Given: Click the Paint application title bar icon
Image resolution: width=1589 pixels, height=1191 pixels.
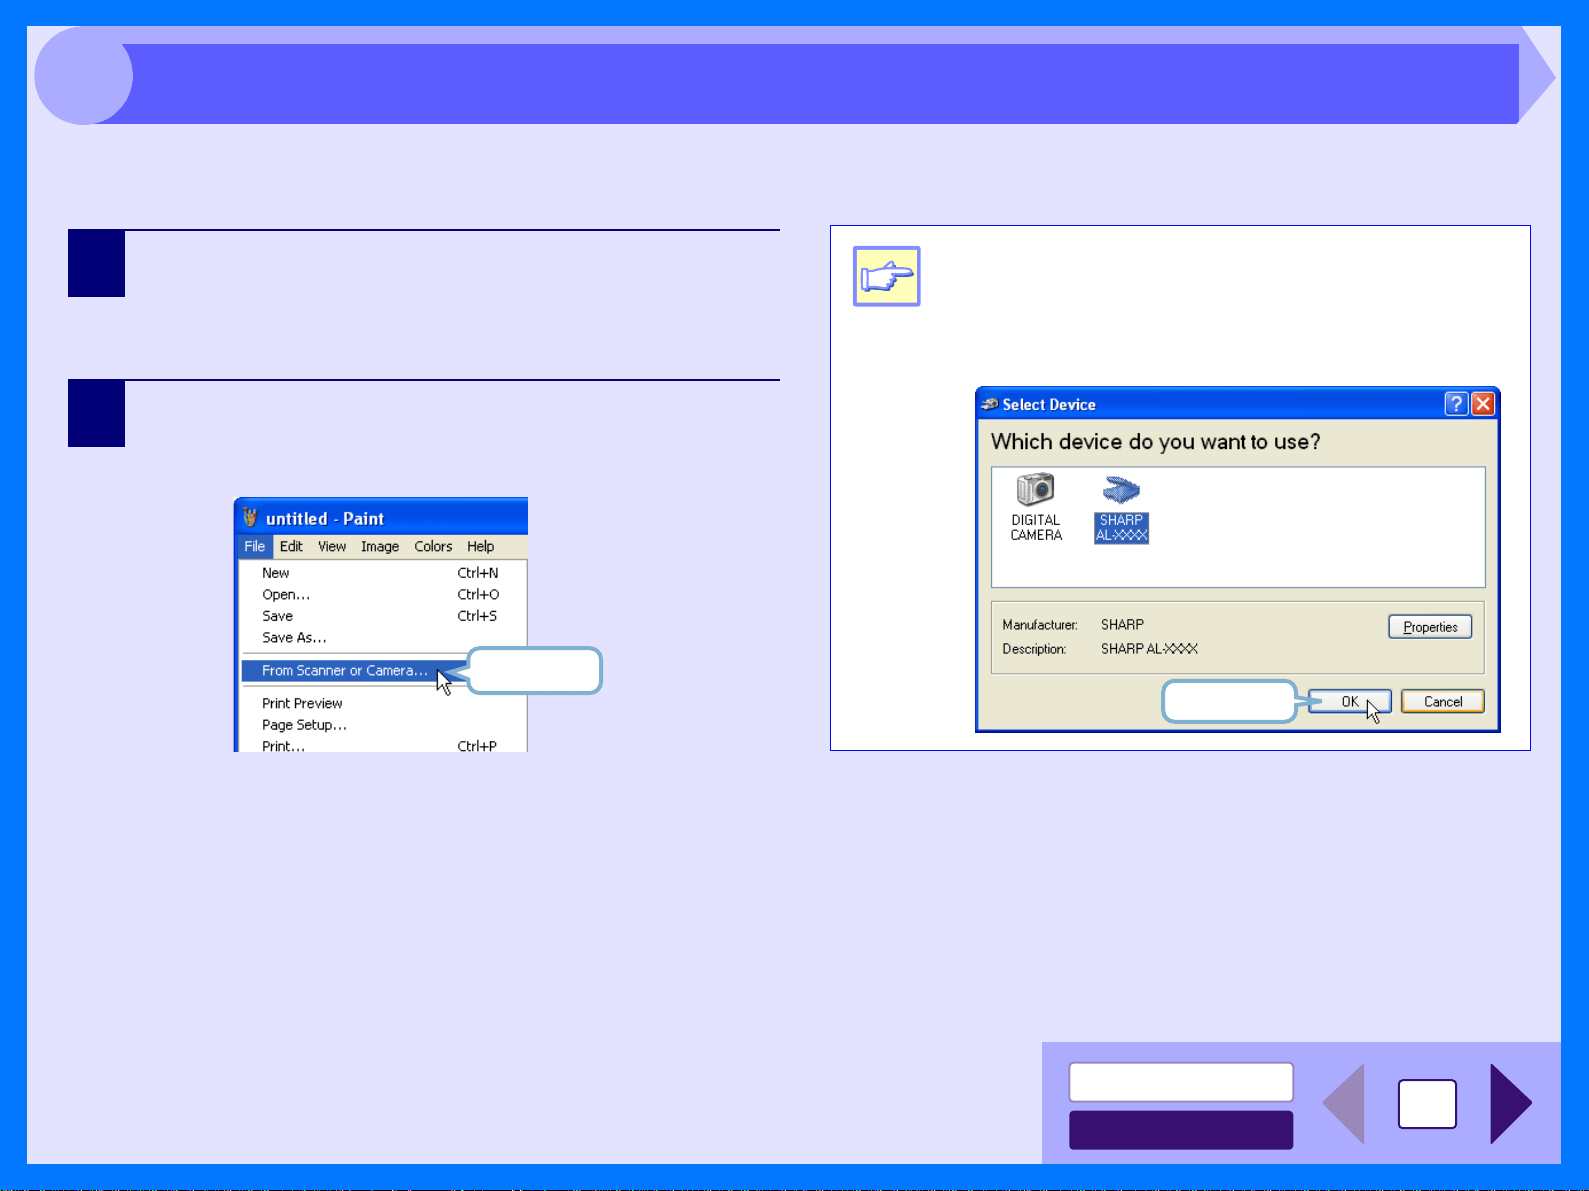Looking at the screenshot, I should click(x=249, y=517).
